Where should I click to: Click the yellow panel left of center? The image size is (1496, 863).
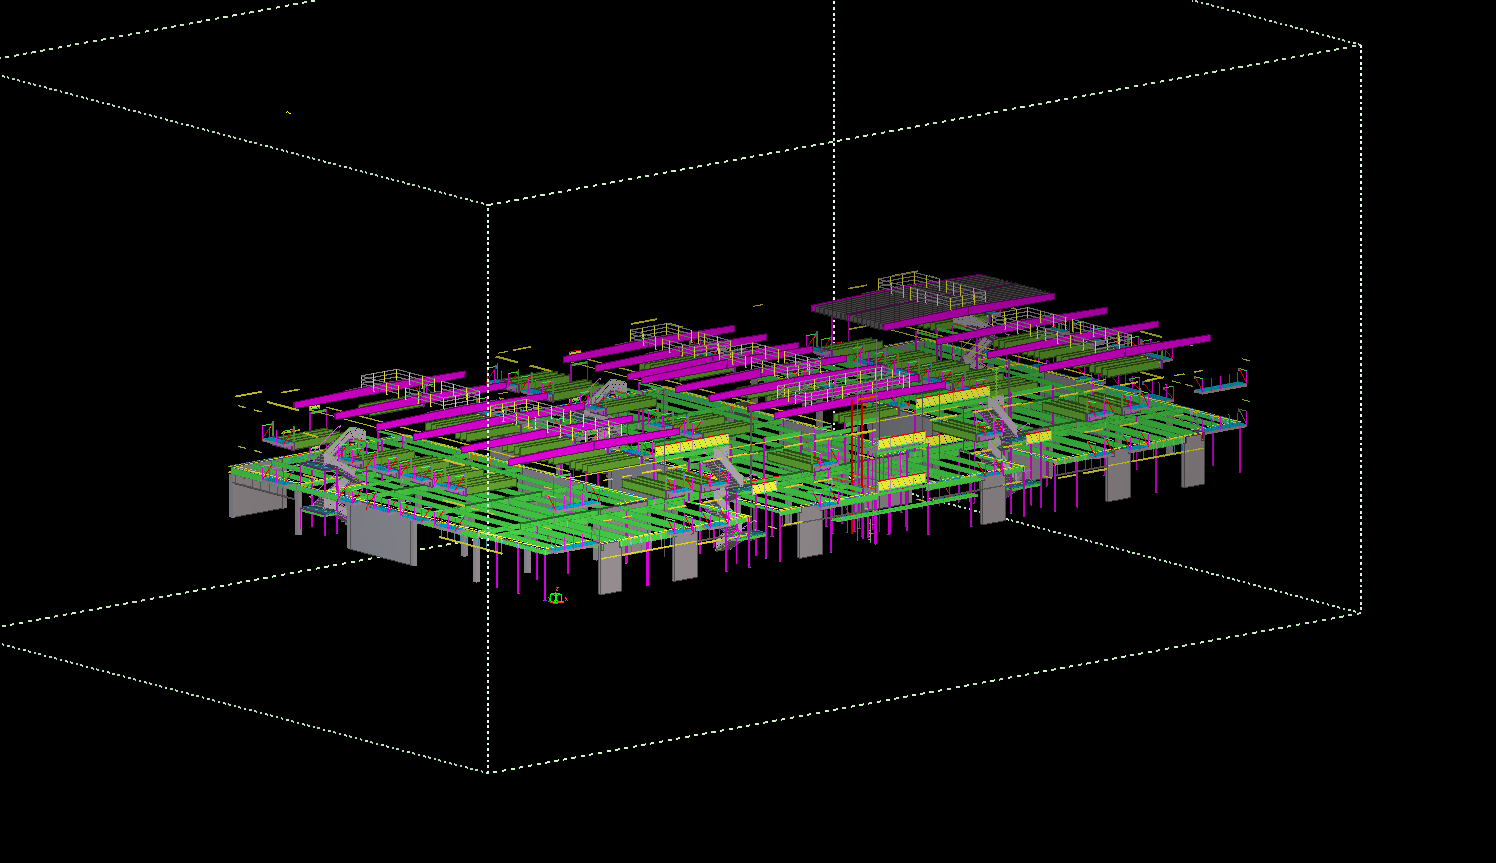pyautogui.click(x=692, y=445)
